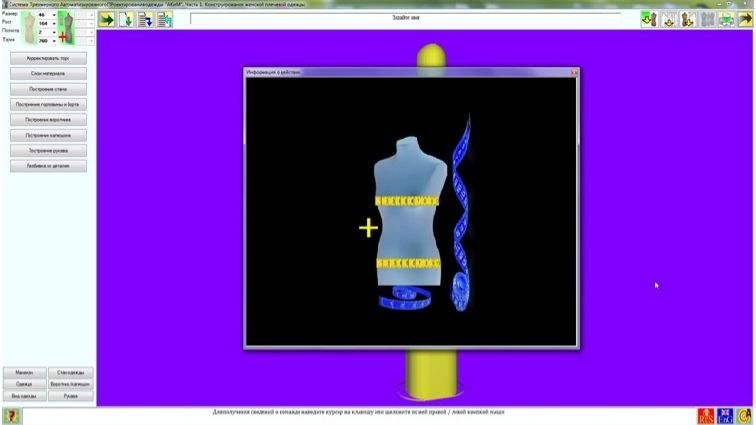Click the printer icon at top right
The image size is (756, 425).
pos(726,20)
